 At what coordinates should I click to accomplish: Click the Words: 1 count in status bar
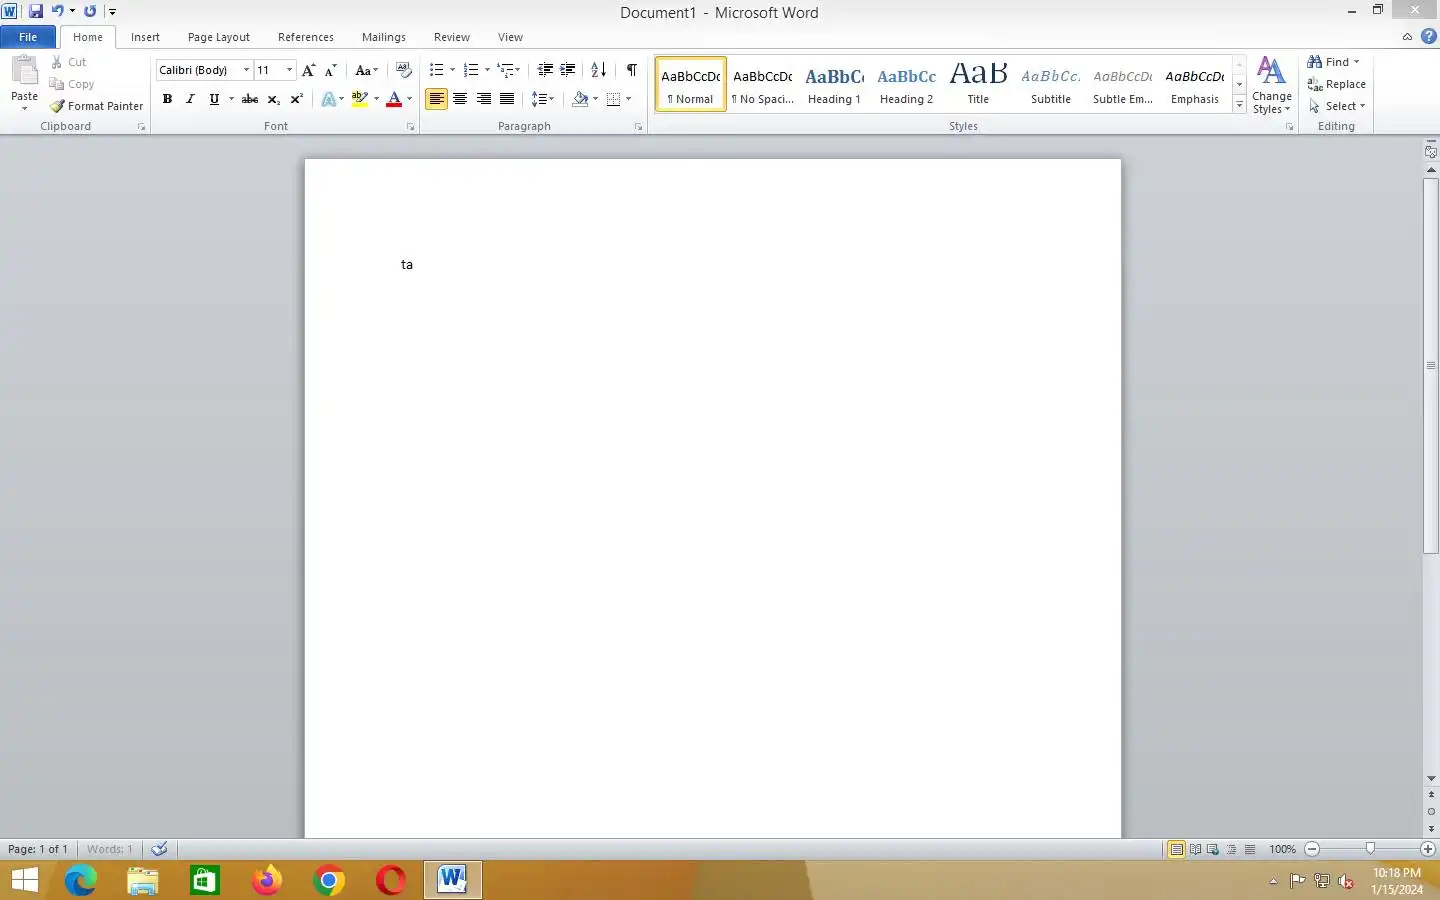[109, 849]
